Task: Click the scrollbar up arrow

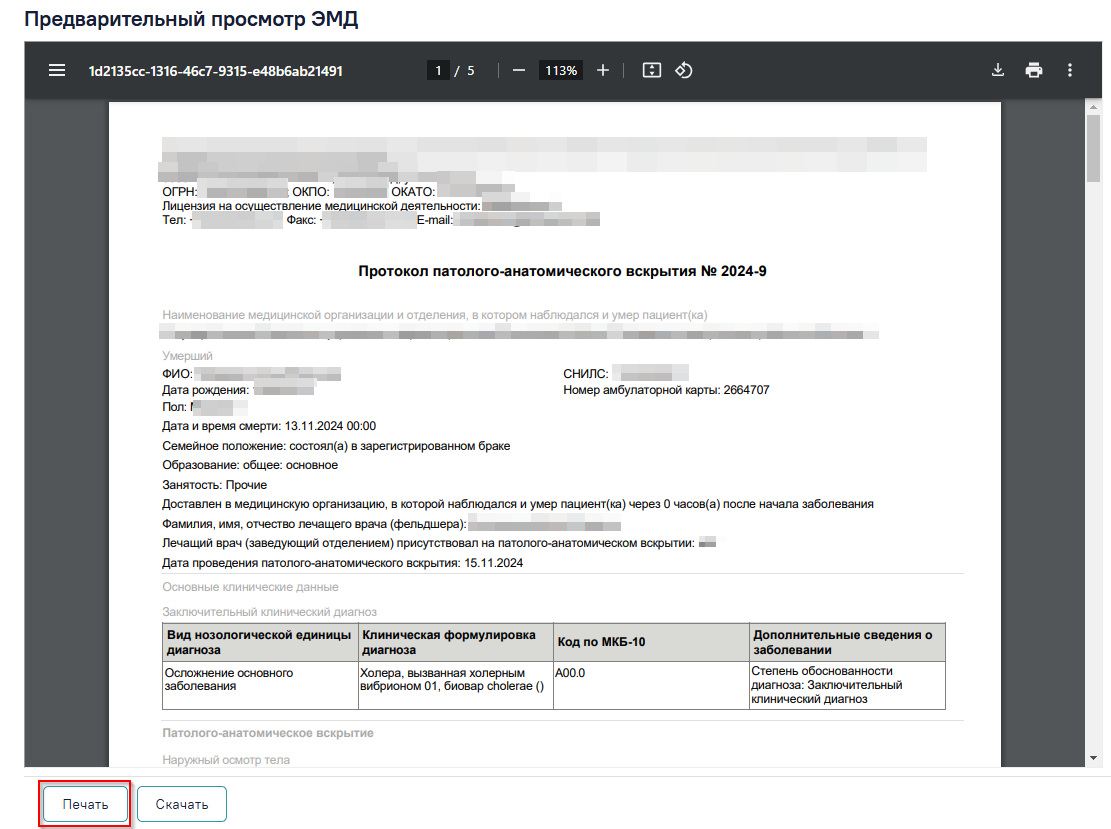Action: (1093, 107)
